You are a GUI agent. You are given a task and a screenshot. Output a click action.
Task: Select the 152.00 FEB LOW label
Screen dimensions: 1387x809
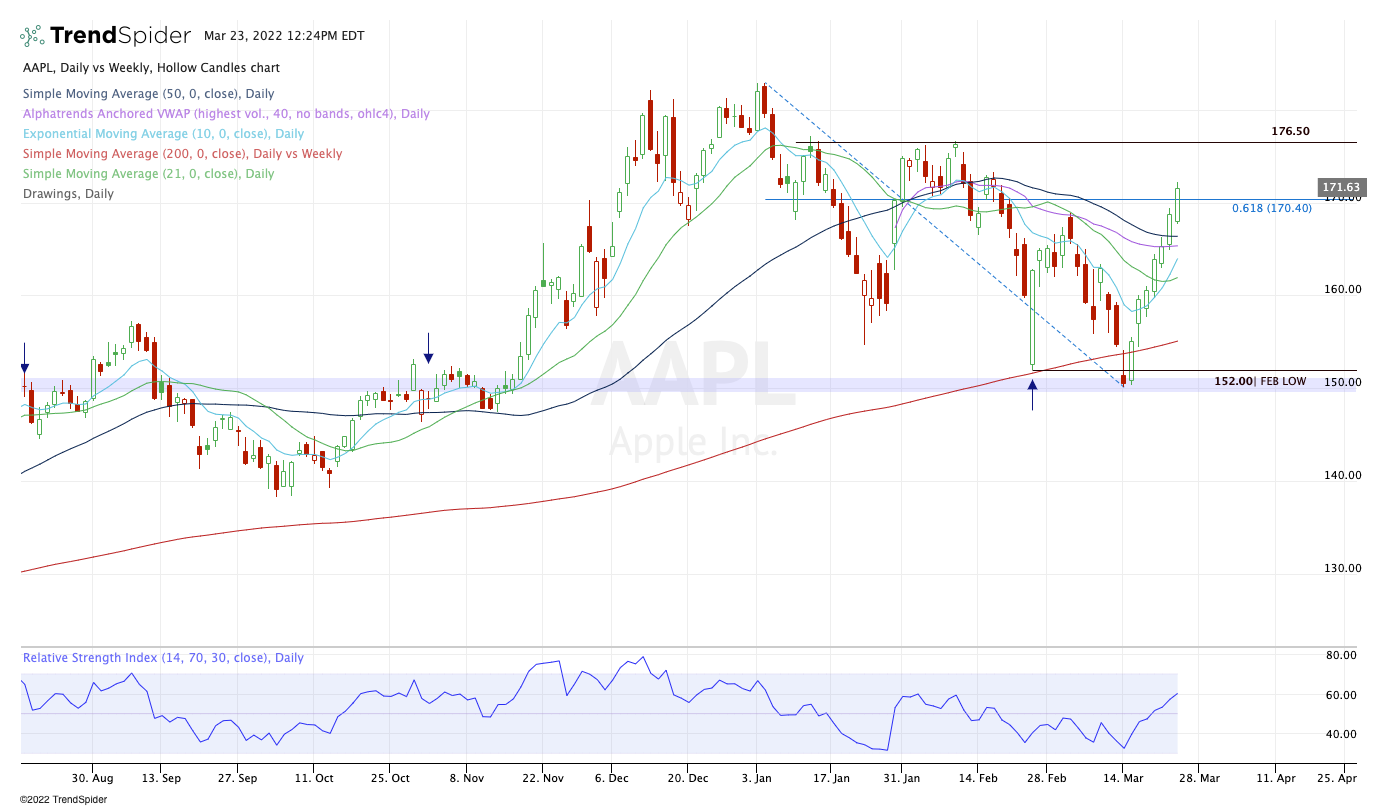tap(1260, 381)
